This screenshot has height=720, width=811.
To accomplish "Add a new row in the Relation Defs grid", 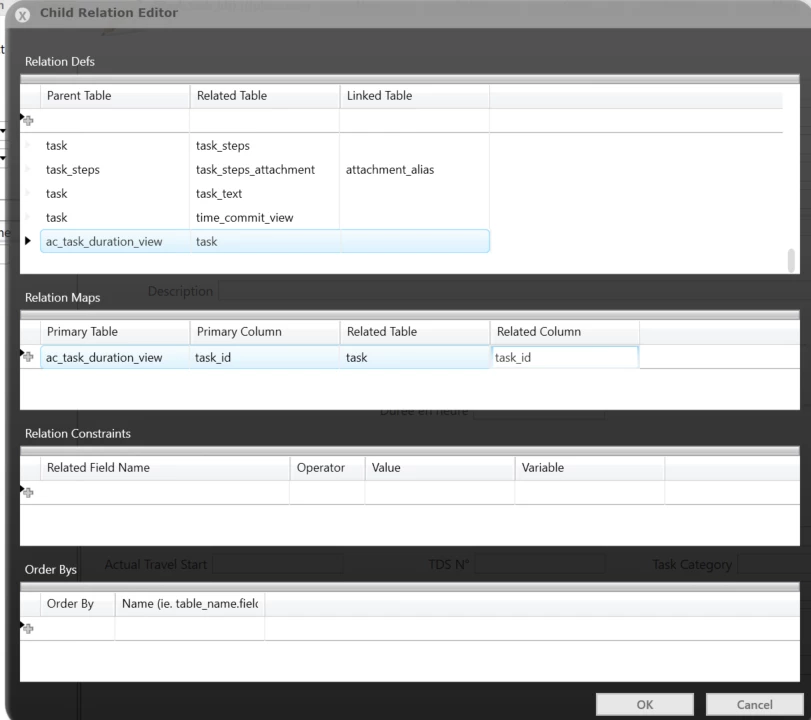I will pyautogui.click(x=28, y=120).
